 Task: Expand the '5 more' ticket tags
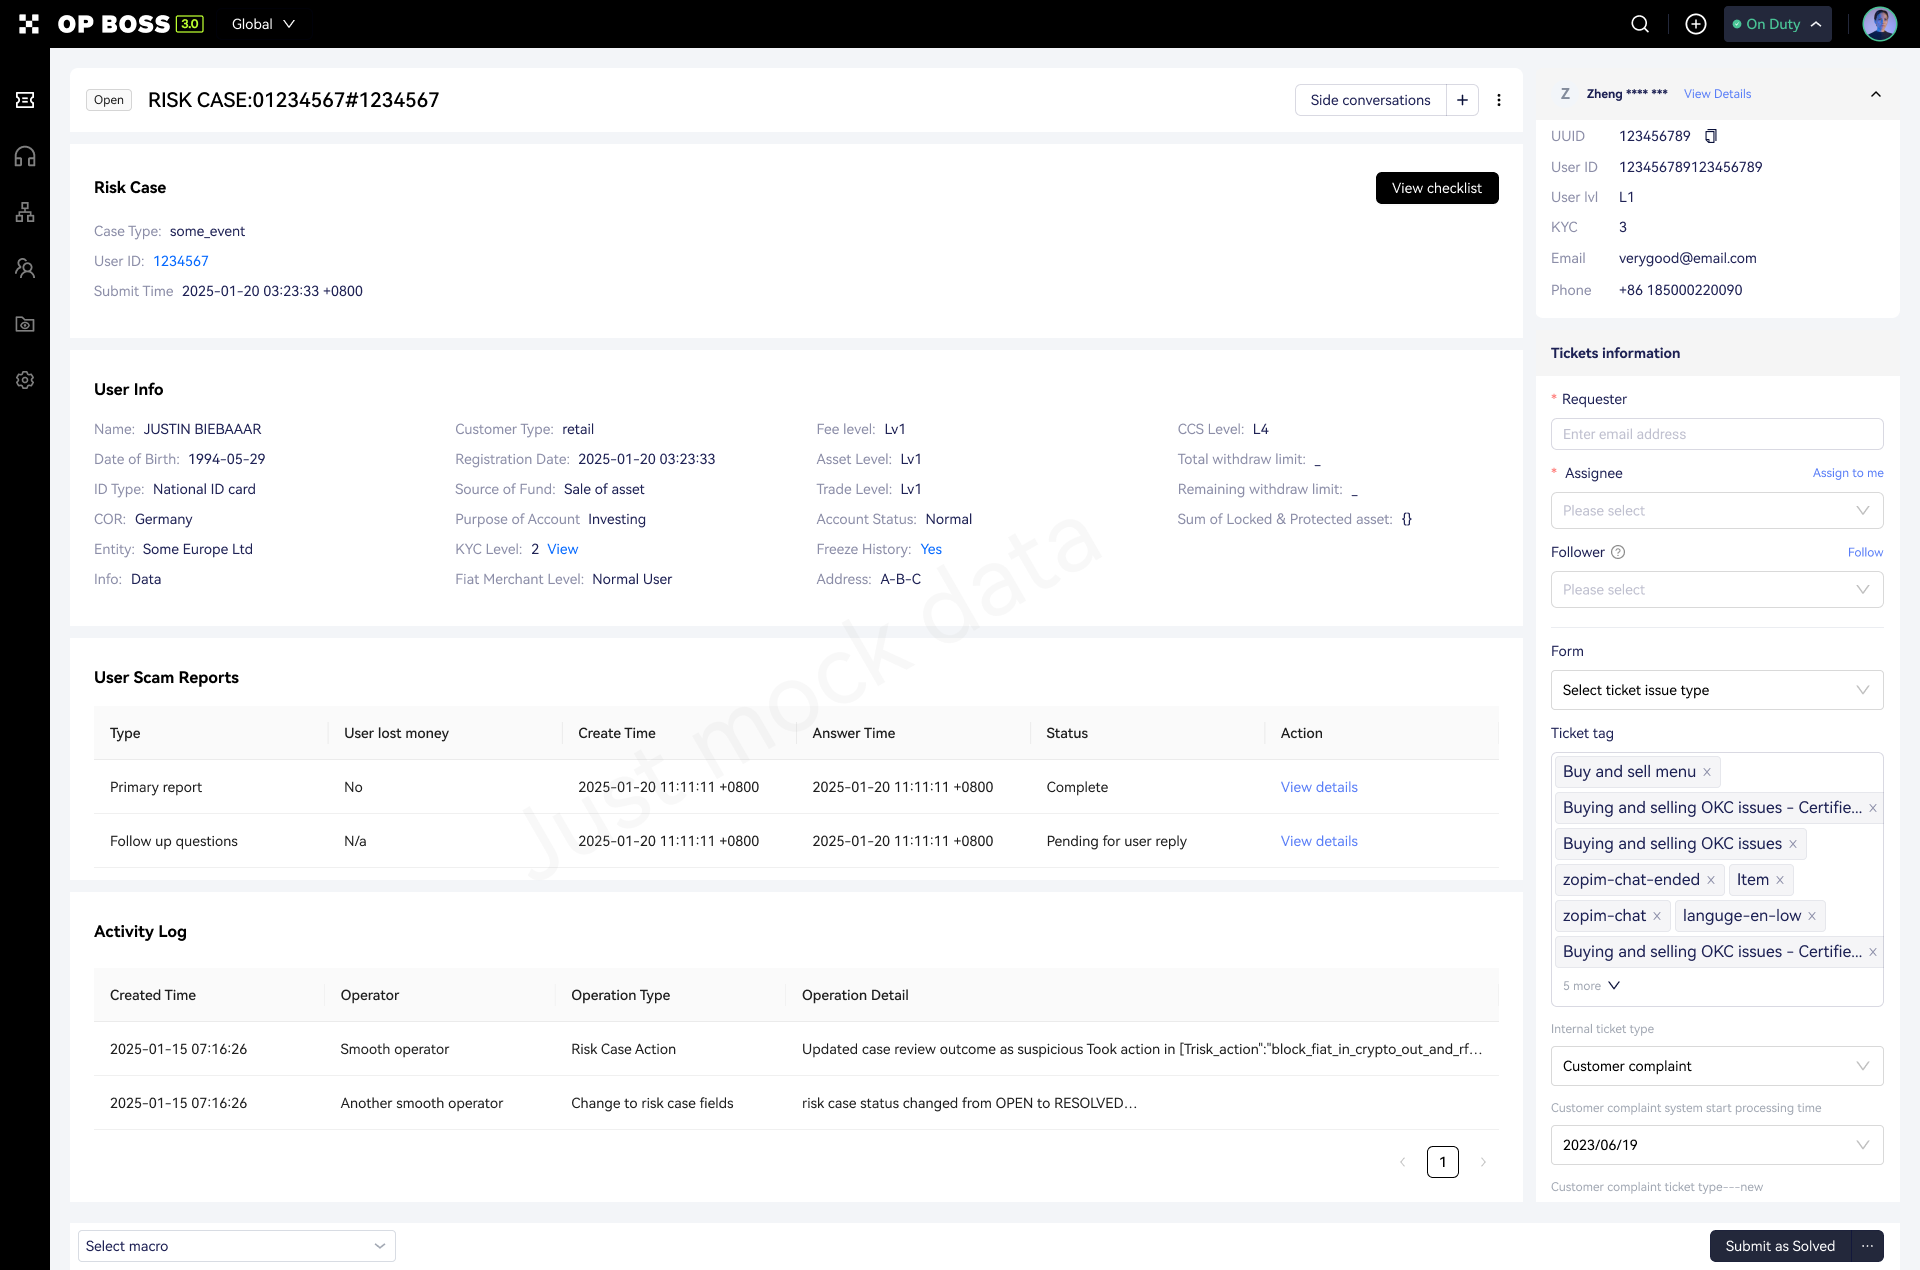[x=1591, y=986]
